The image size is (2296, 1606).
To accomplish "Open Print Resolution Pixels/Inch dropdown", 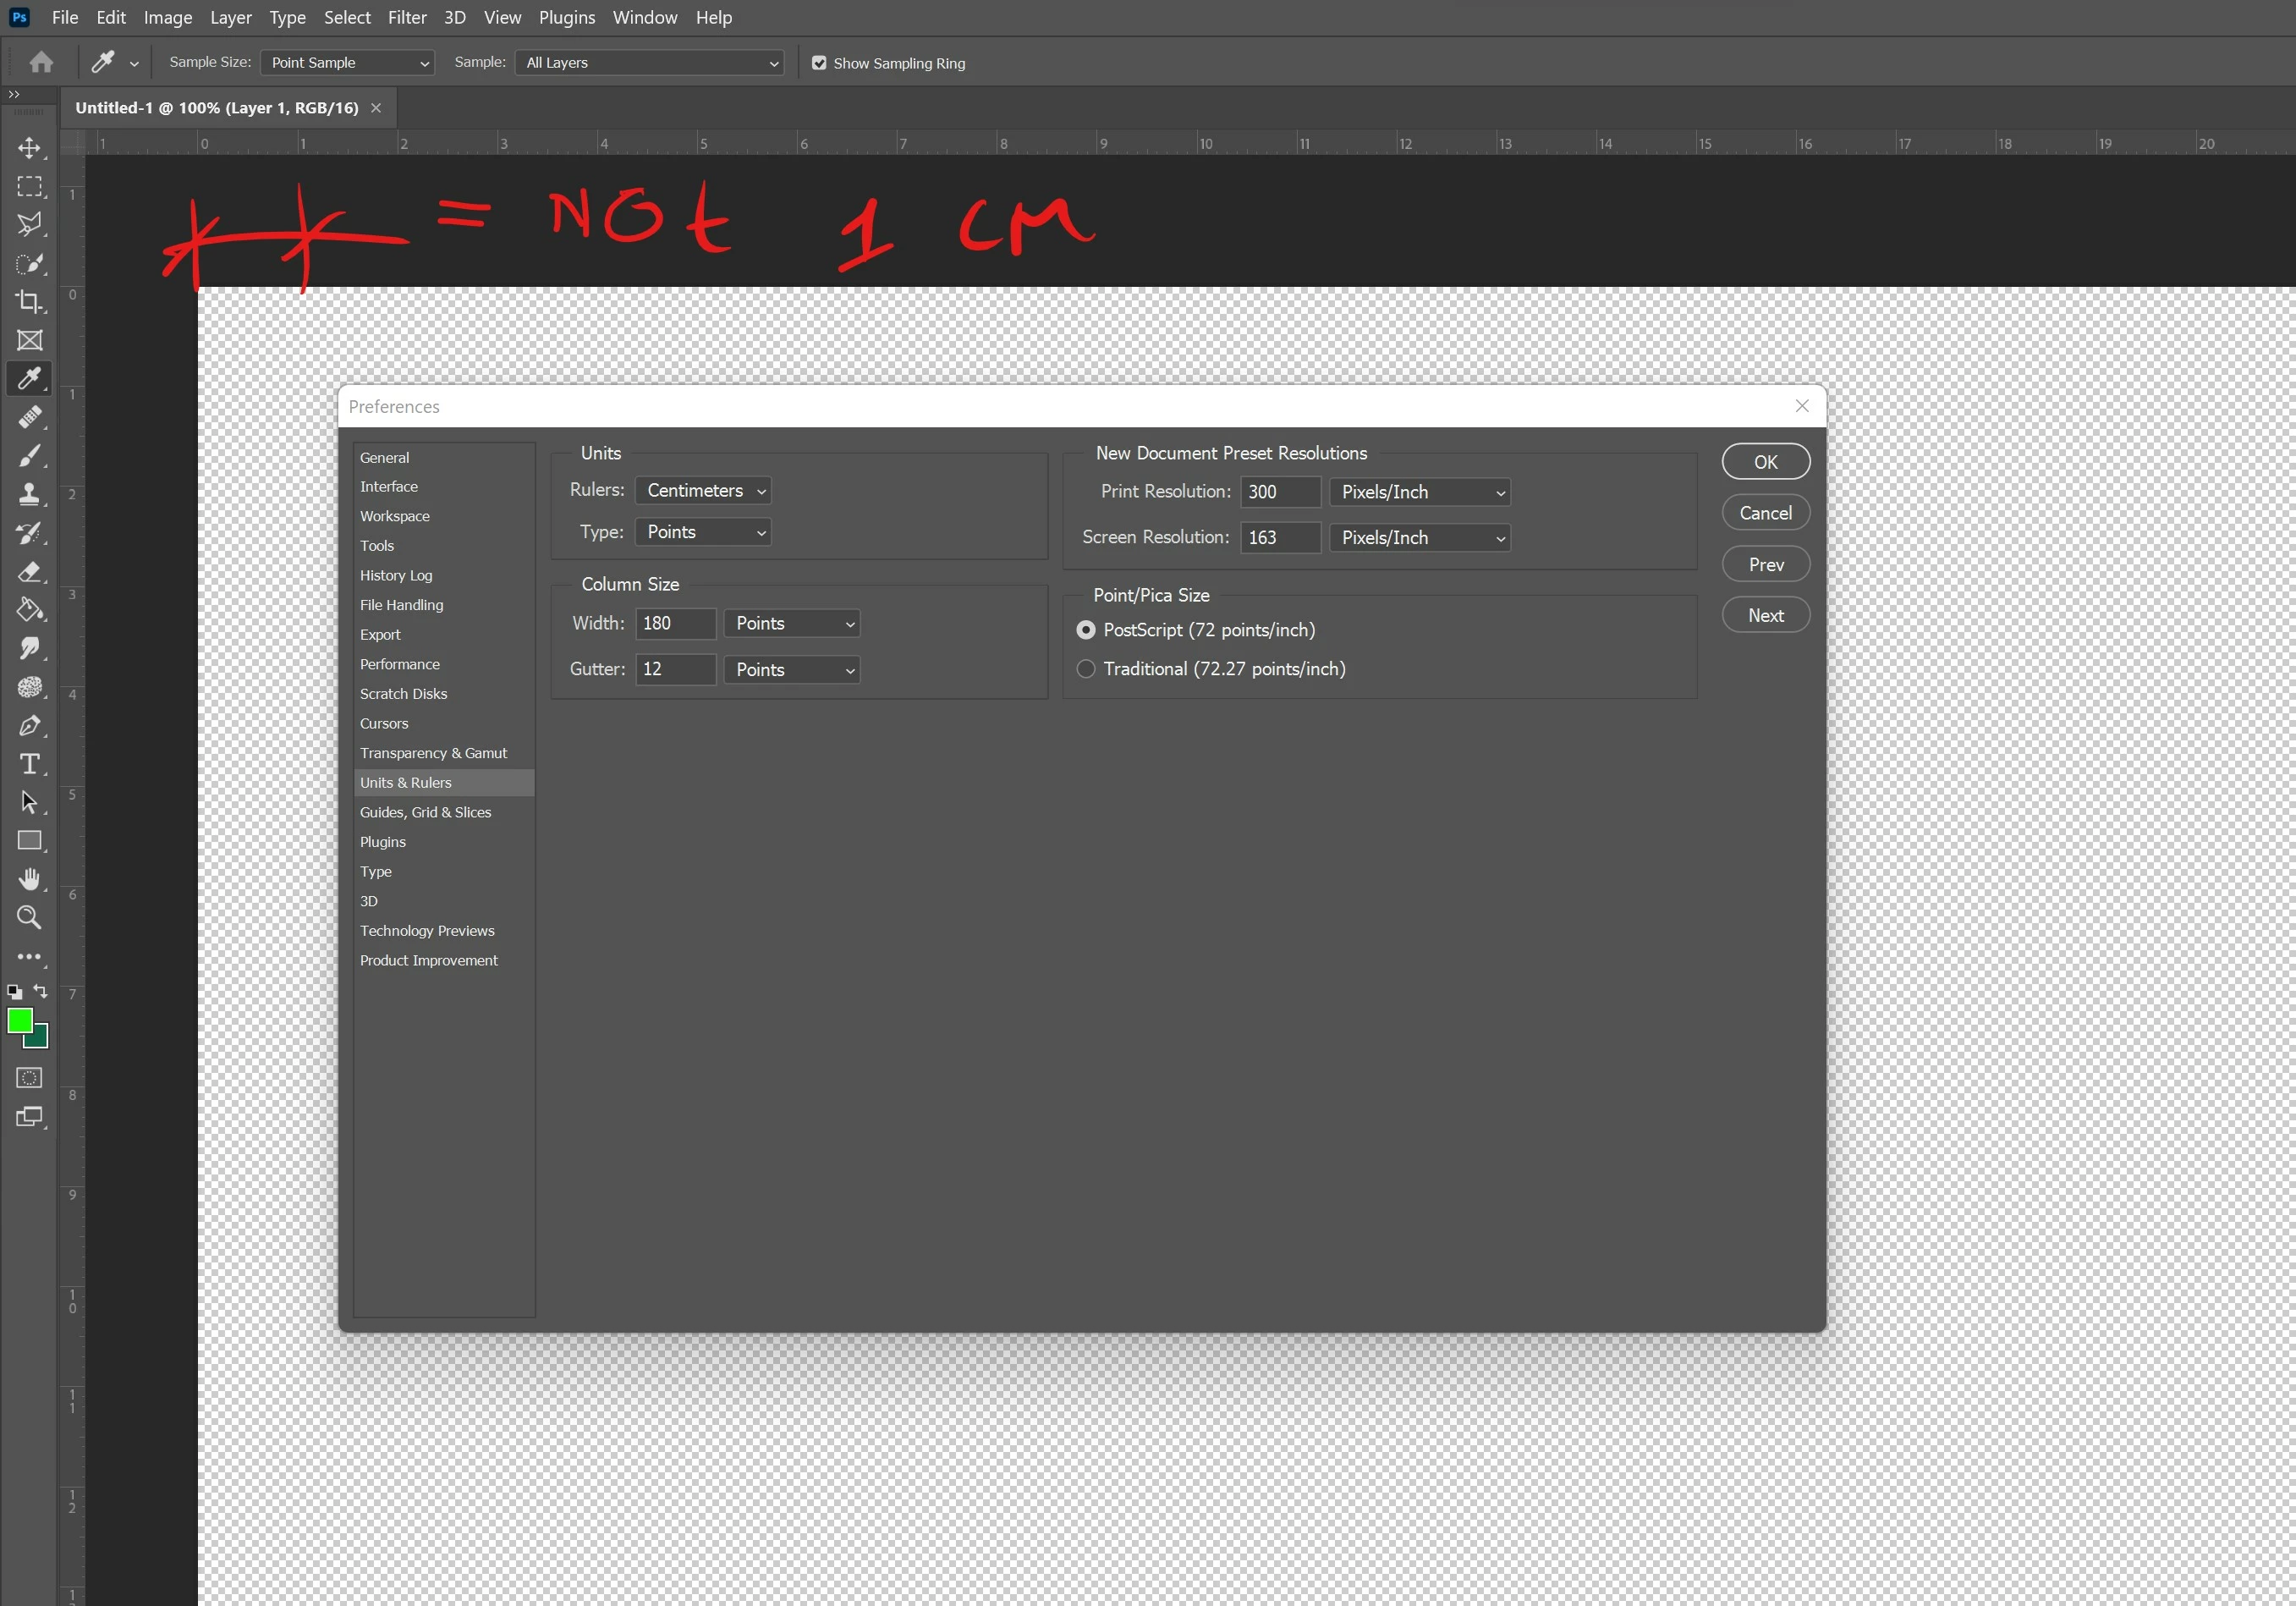I will (1419, 492).
